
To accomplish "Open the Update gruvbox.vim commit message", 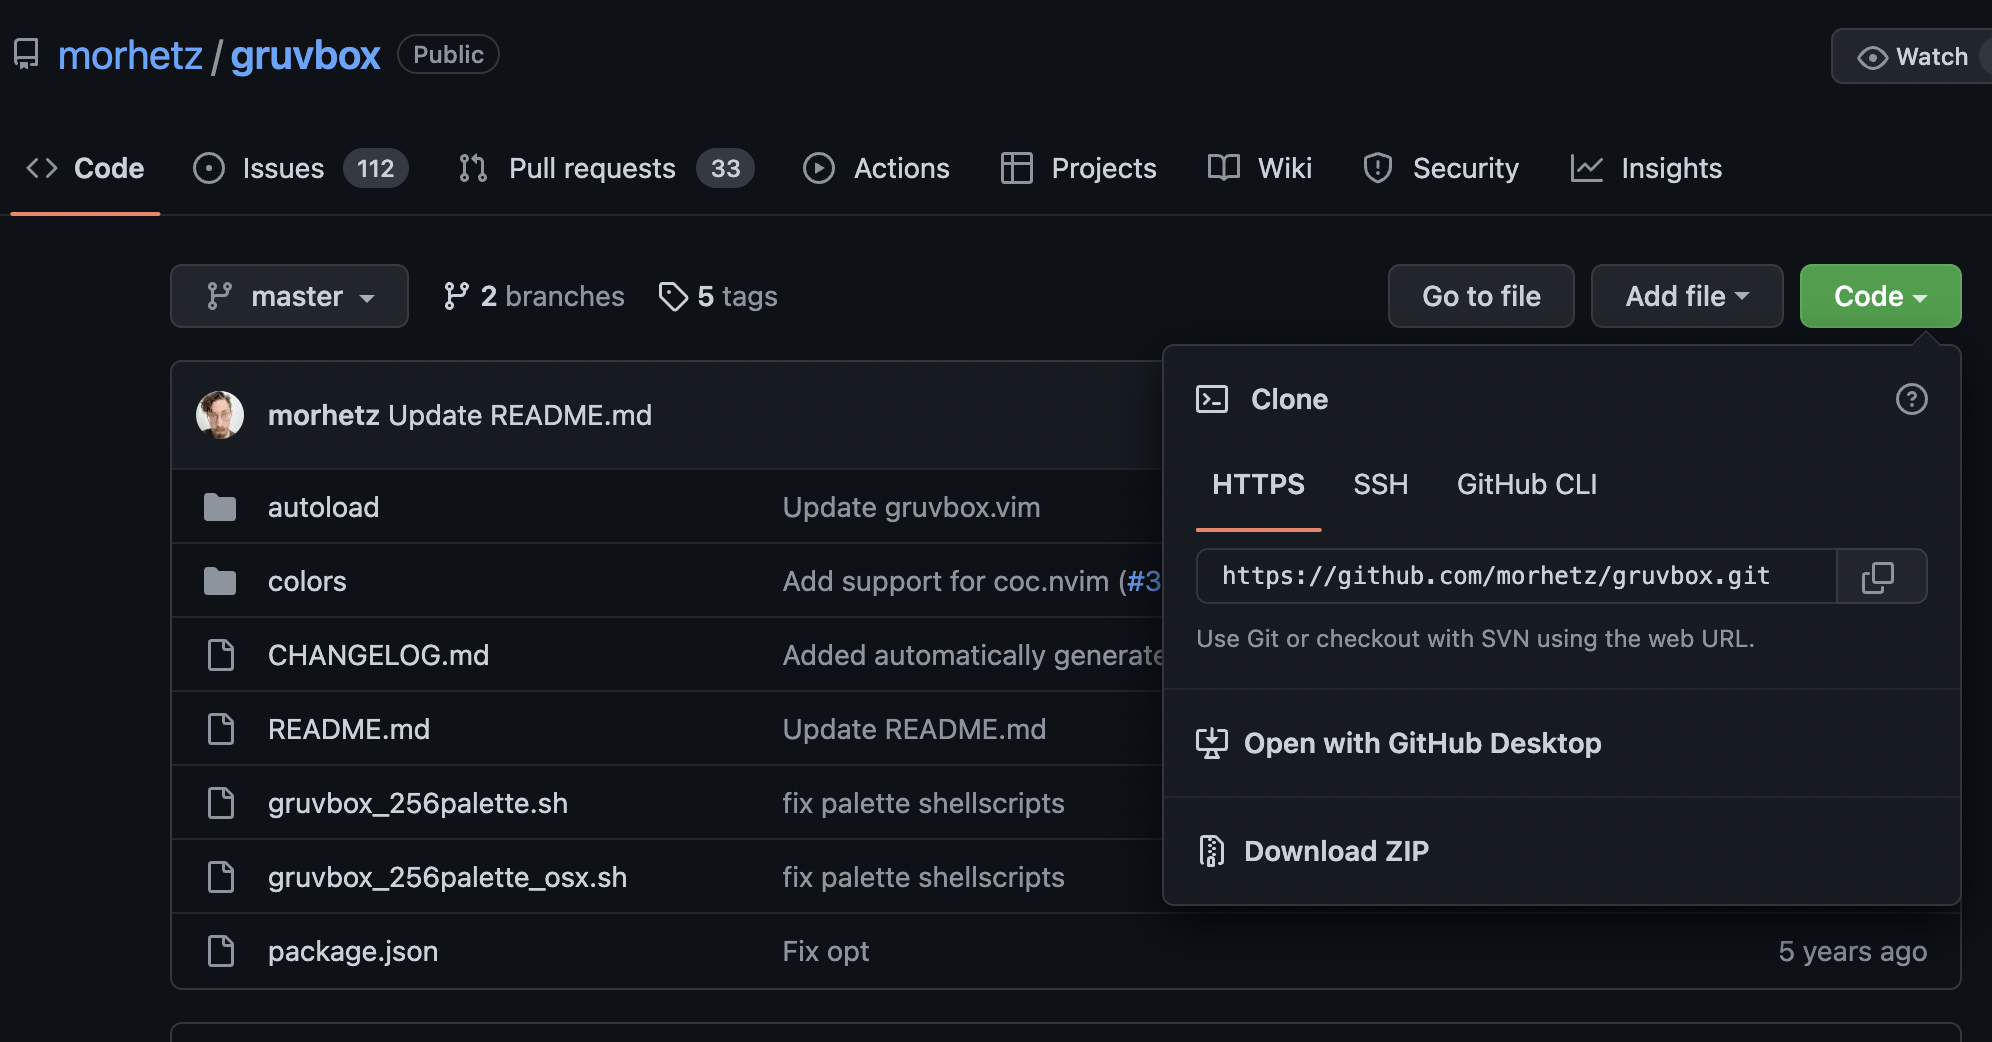I will [x=911, y=507].
